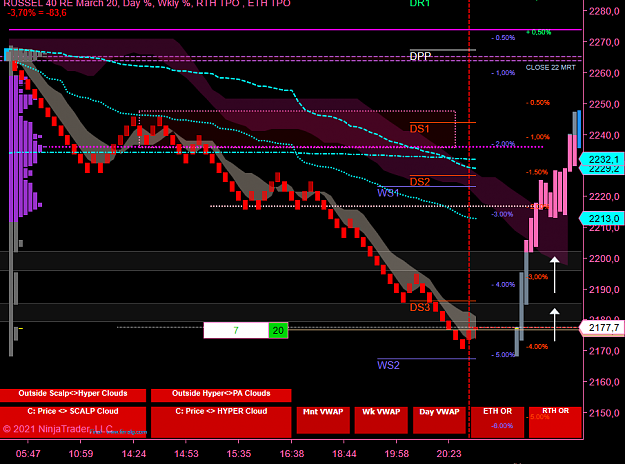Click the Outside Hyper<>PA Clouds panel
This screenshot has height=464, width=625.
221,395
